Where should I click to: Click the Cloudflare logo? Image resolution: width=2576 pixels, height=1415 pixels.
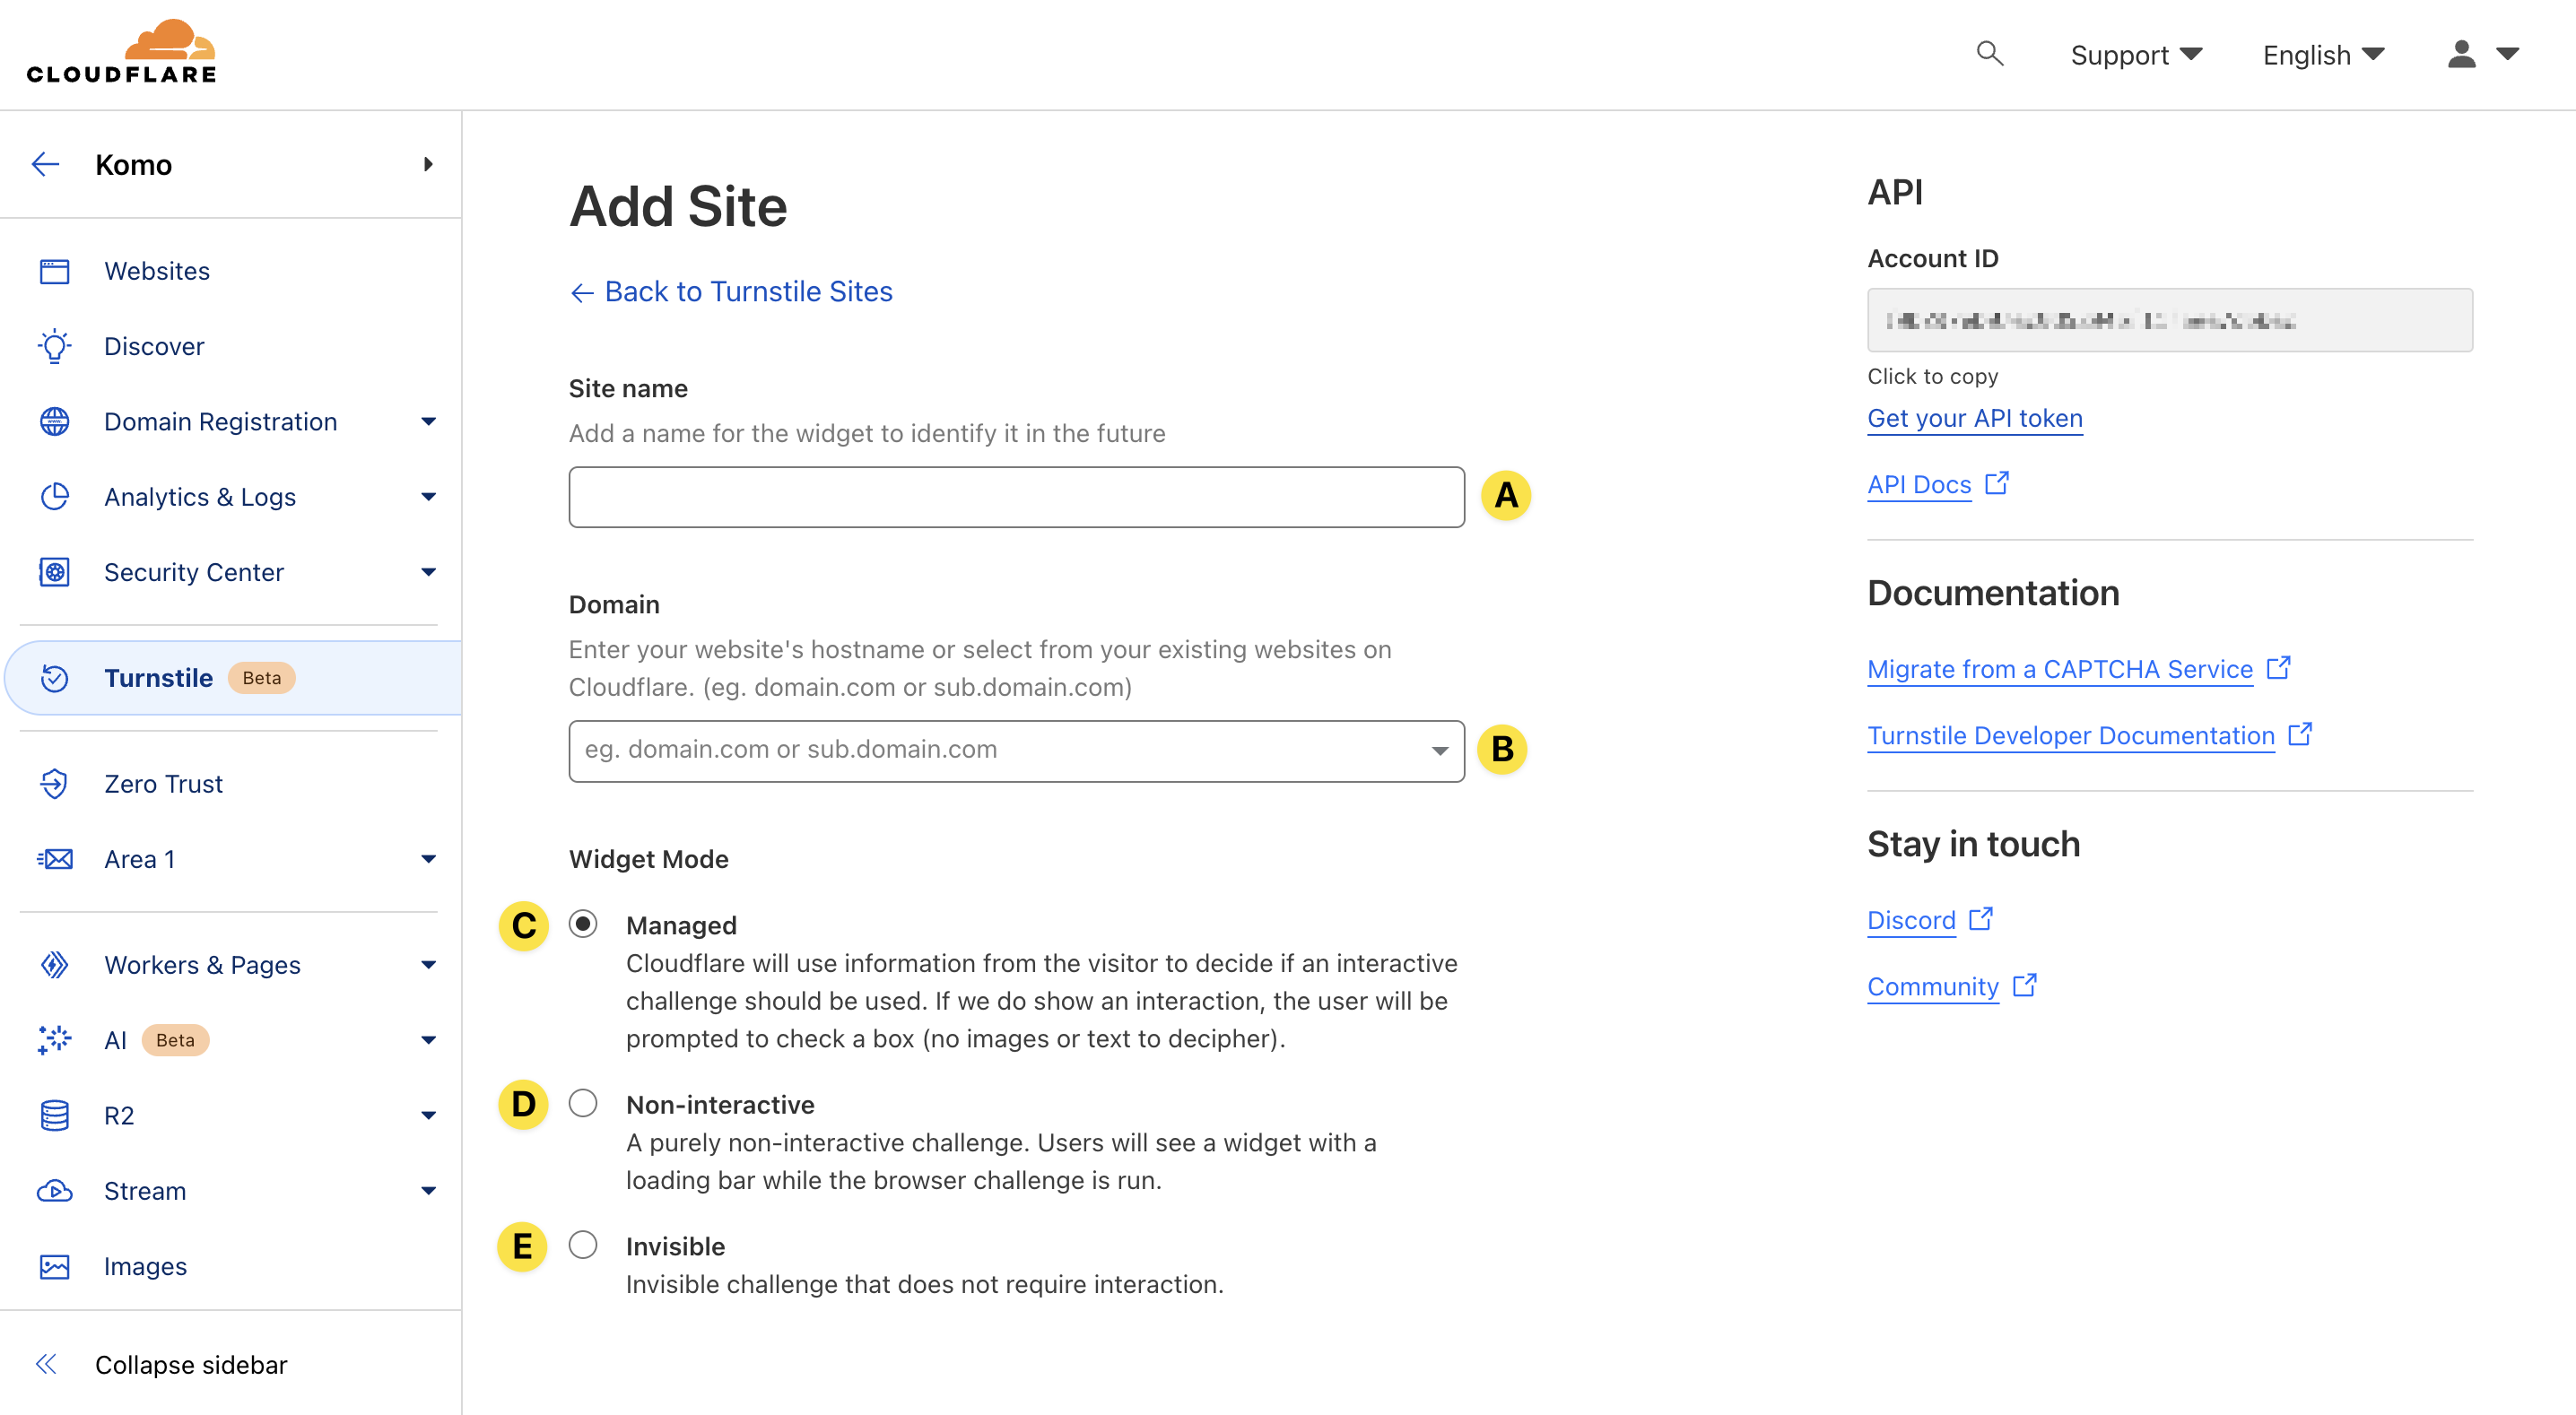pos(121,51)
